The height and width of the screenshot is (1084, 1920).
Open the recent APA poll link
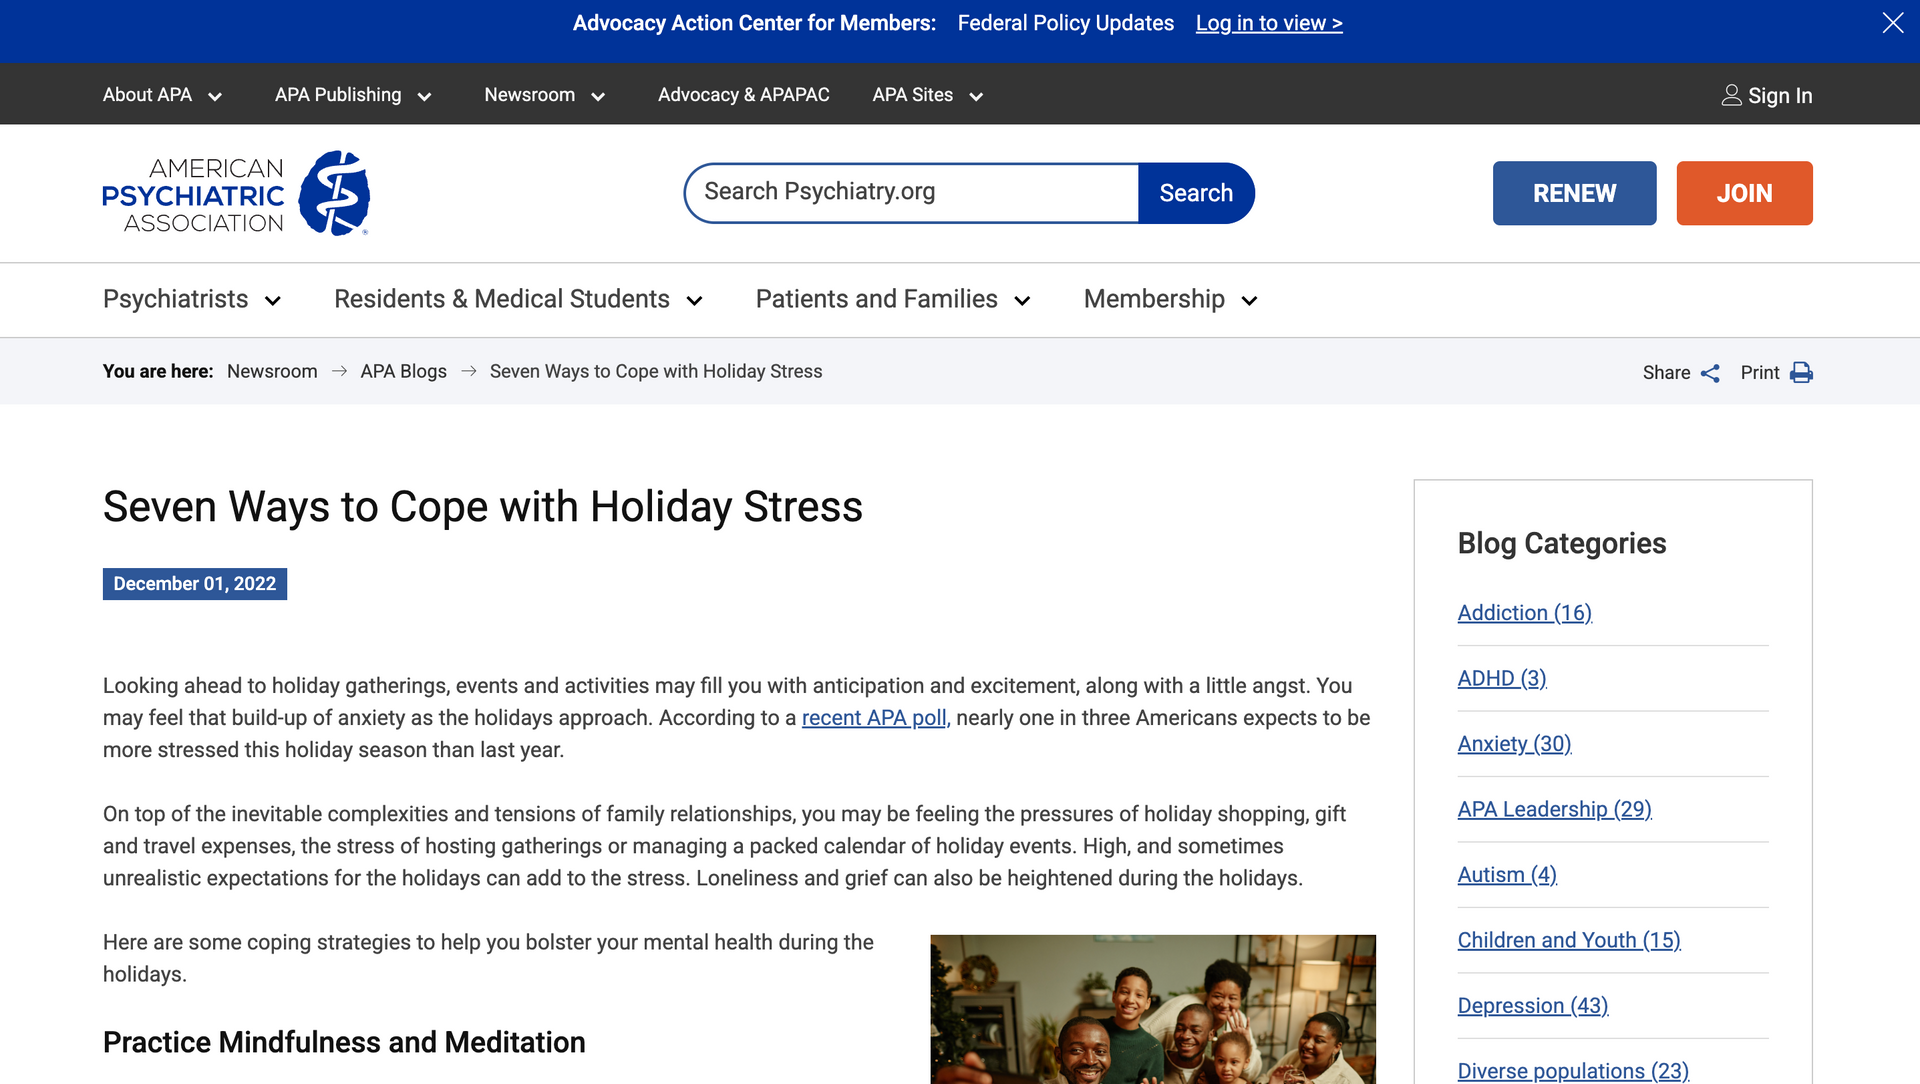(x=873, y=718)
